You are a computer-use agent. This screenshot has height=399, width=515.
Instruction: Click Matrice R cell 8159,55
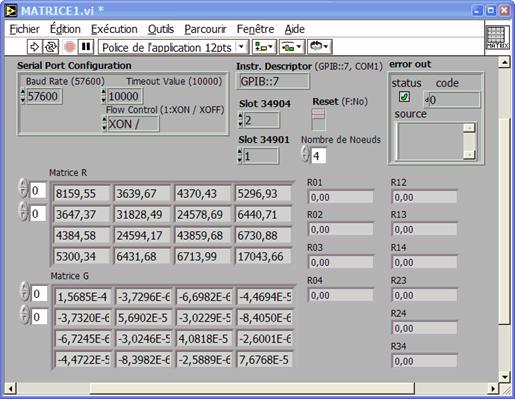tap(81, 194)
